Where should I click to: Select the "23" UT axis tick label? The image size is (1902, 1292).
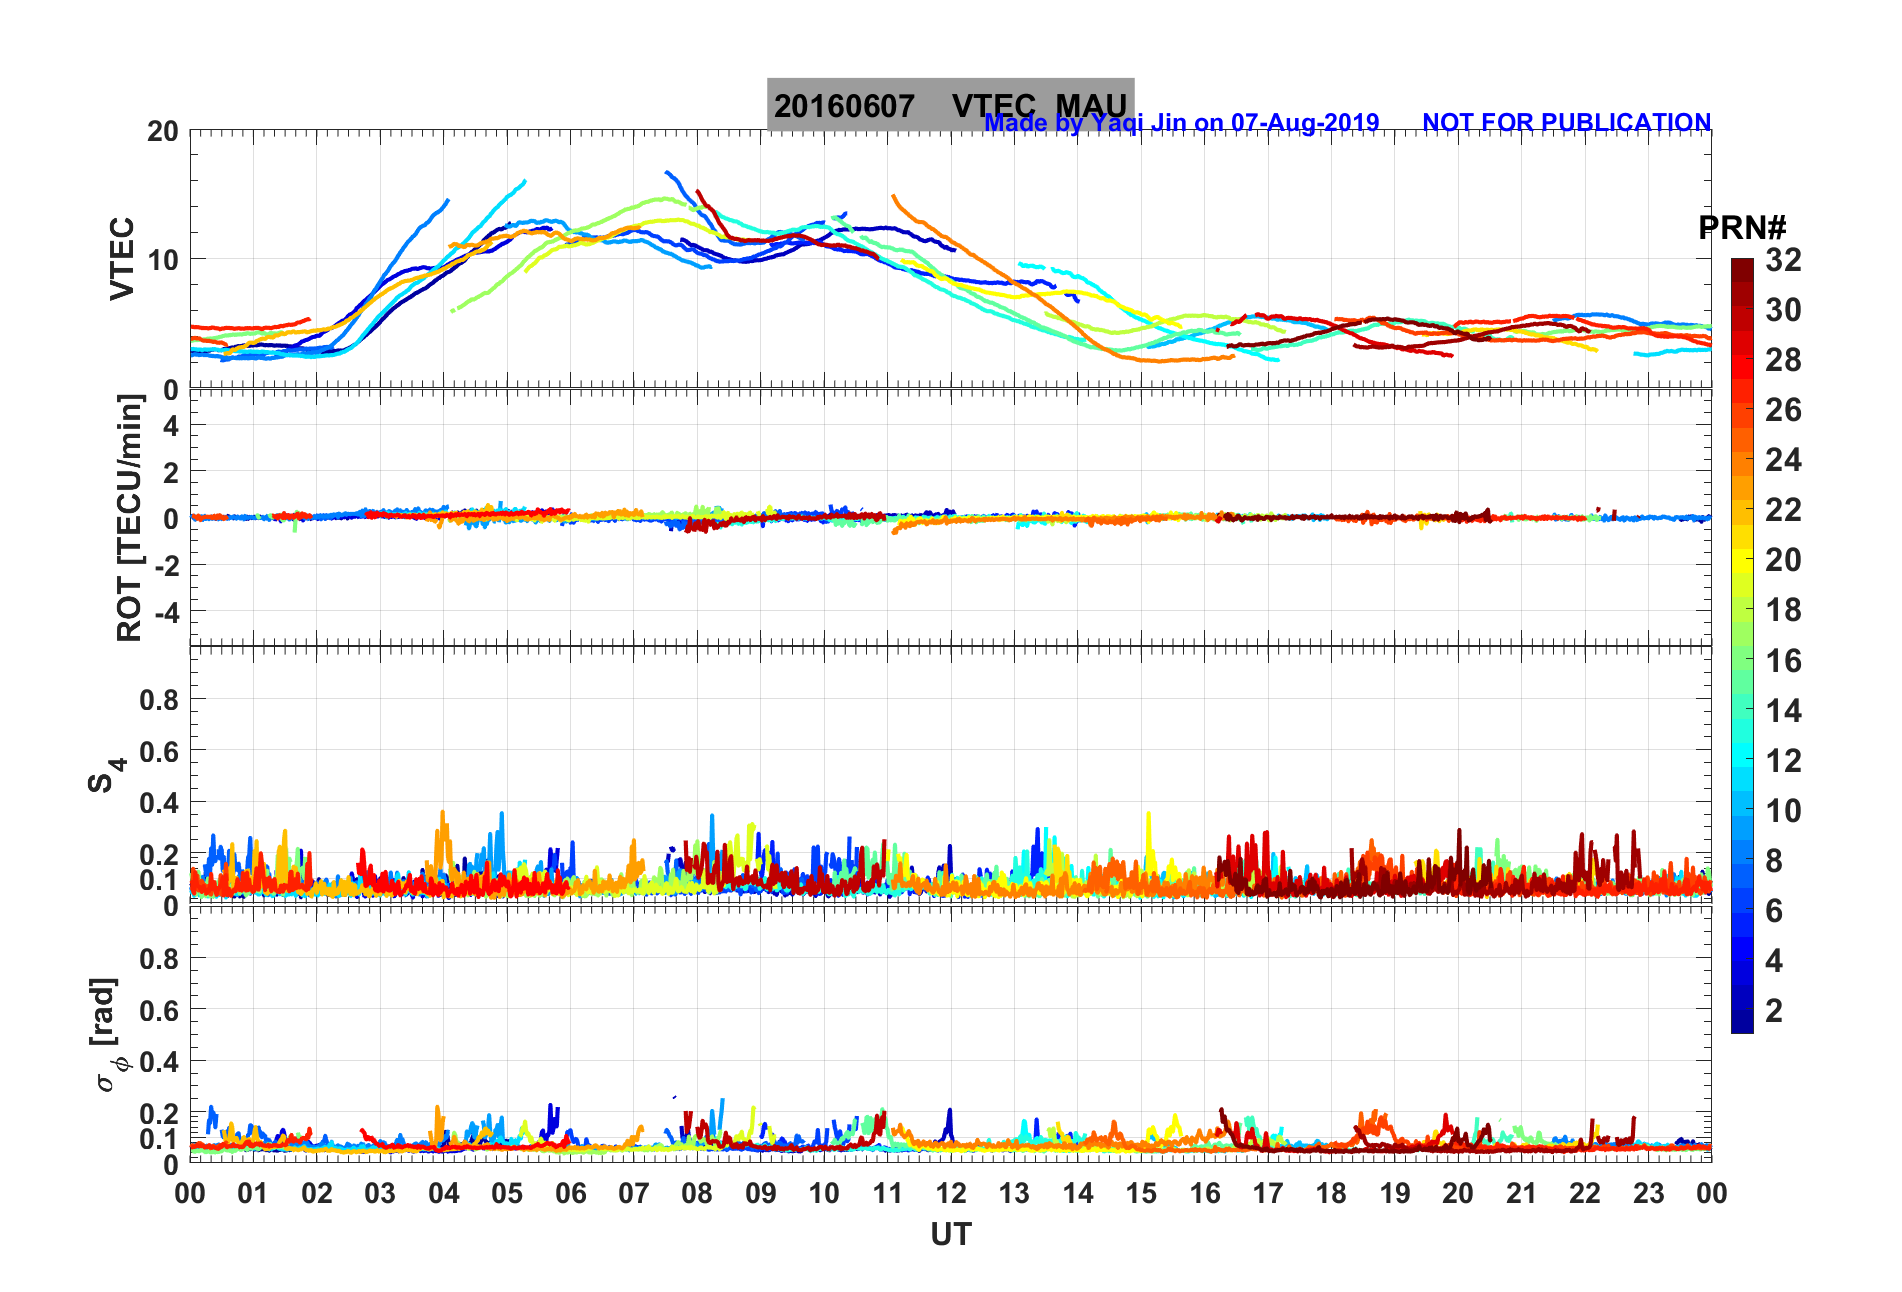(x=1648, y=1193)
